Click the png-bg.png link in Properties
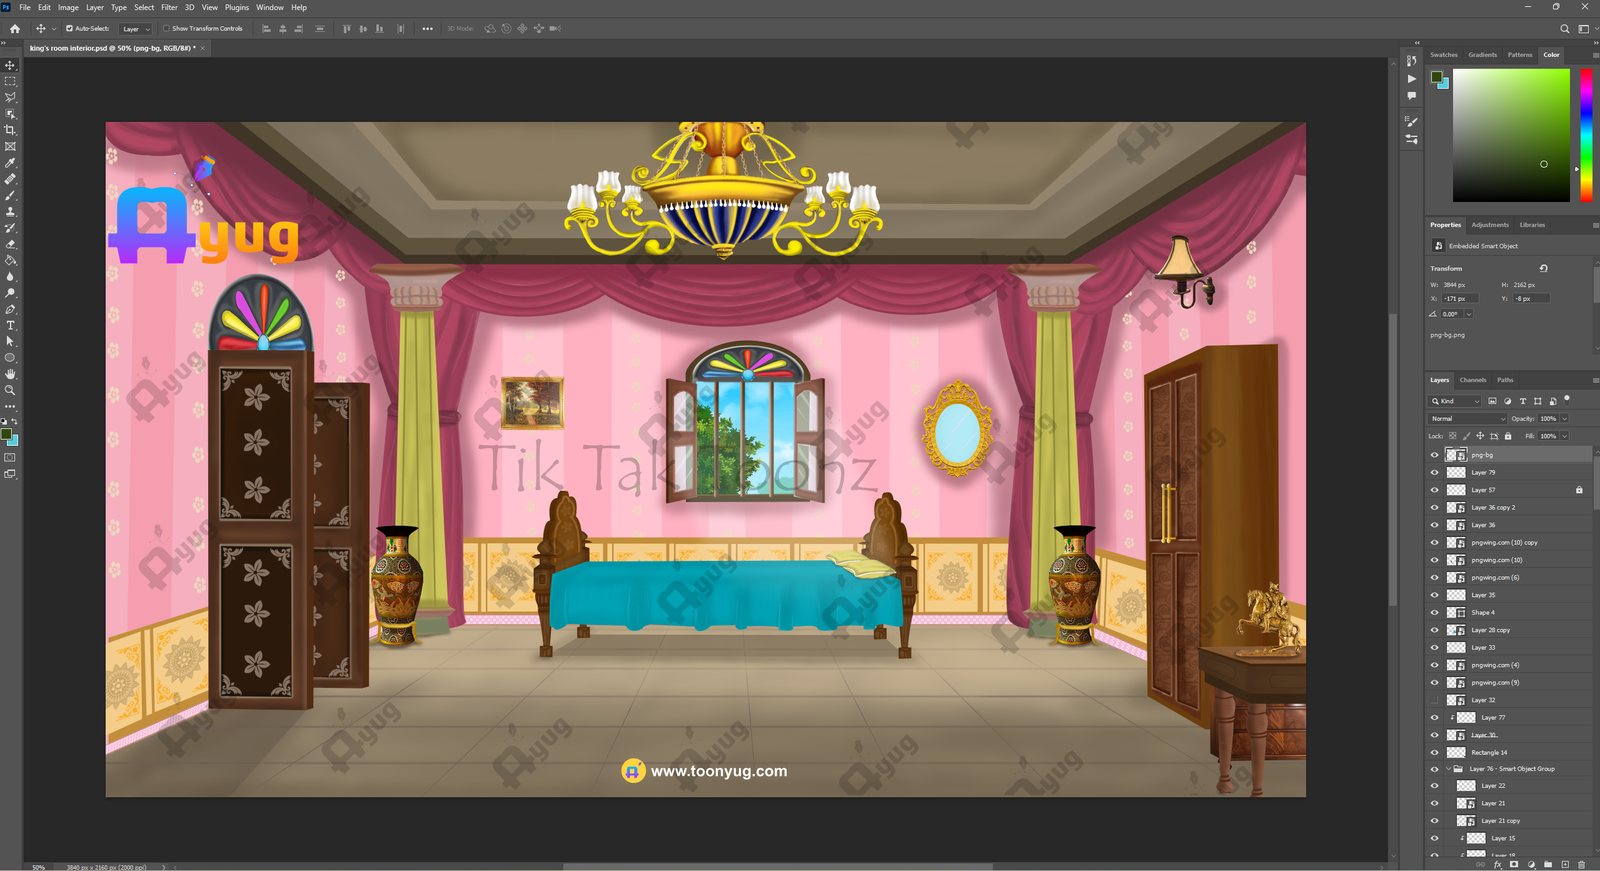 click(1447, 335)
